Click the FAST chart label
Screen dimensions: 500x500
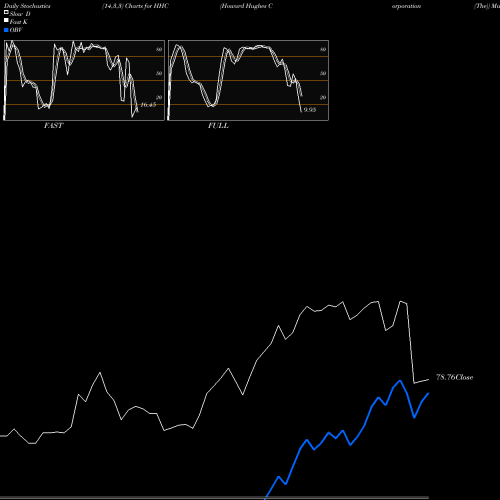pos(53,126)
